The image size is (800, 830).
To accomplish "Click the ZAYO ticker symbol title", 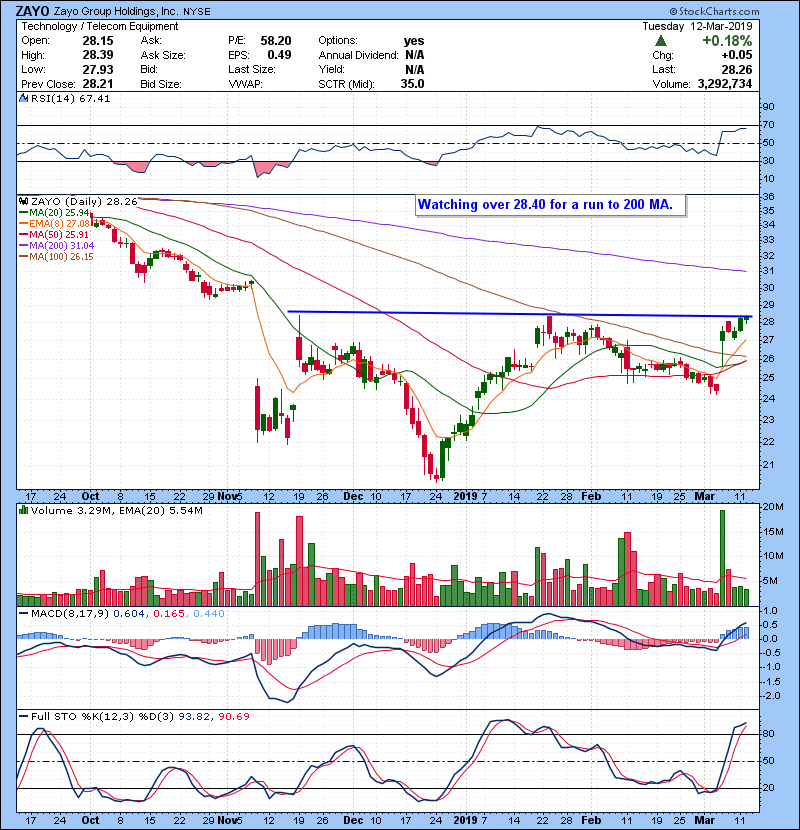I will [33, 11].
